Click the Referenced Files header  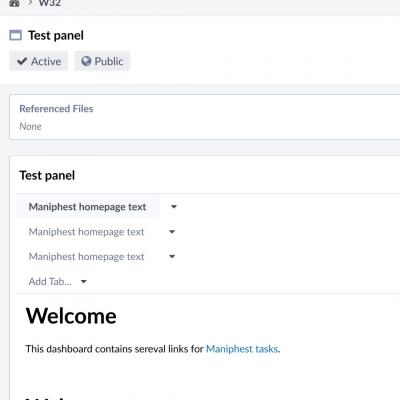point(56,109)
